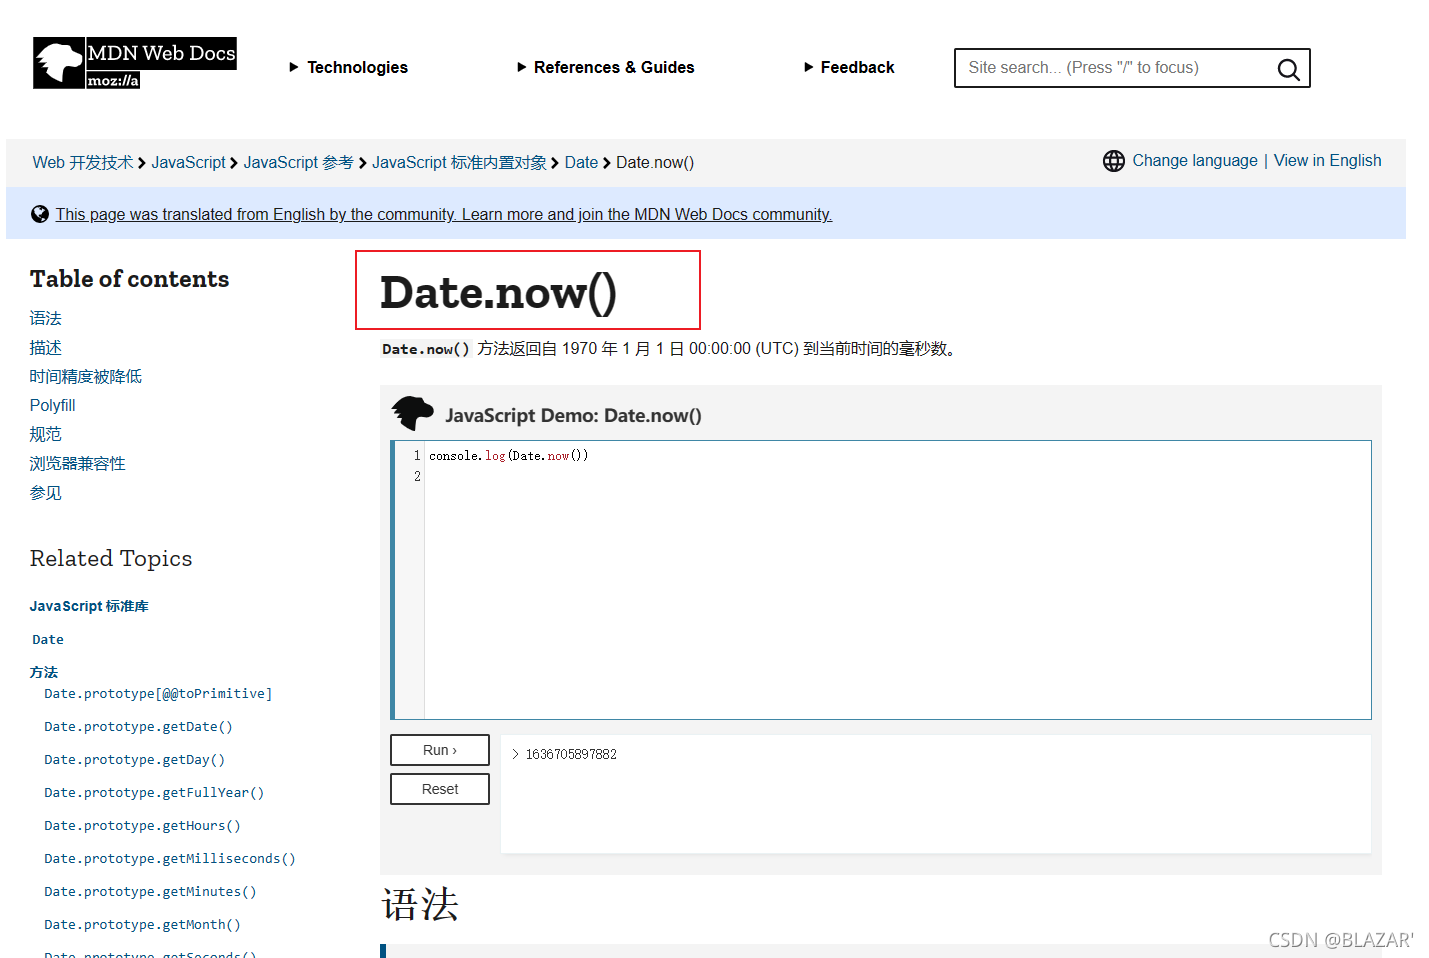Click the dino icon in JavaScript Demo header
1429x958 pixels.
tap(412, 413)
